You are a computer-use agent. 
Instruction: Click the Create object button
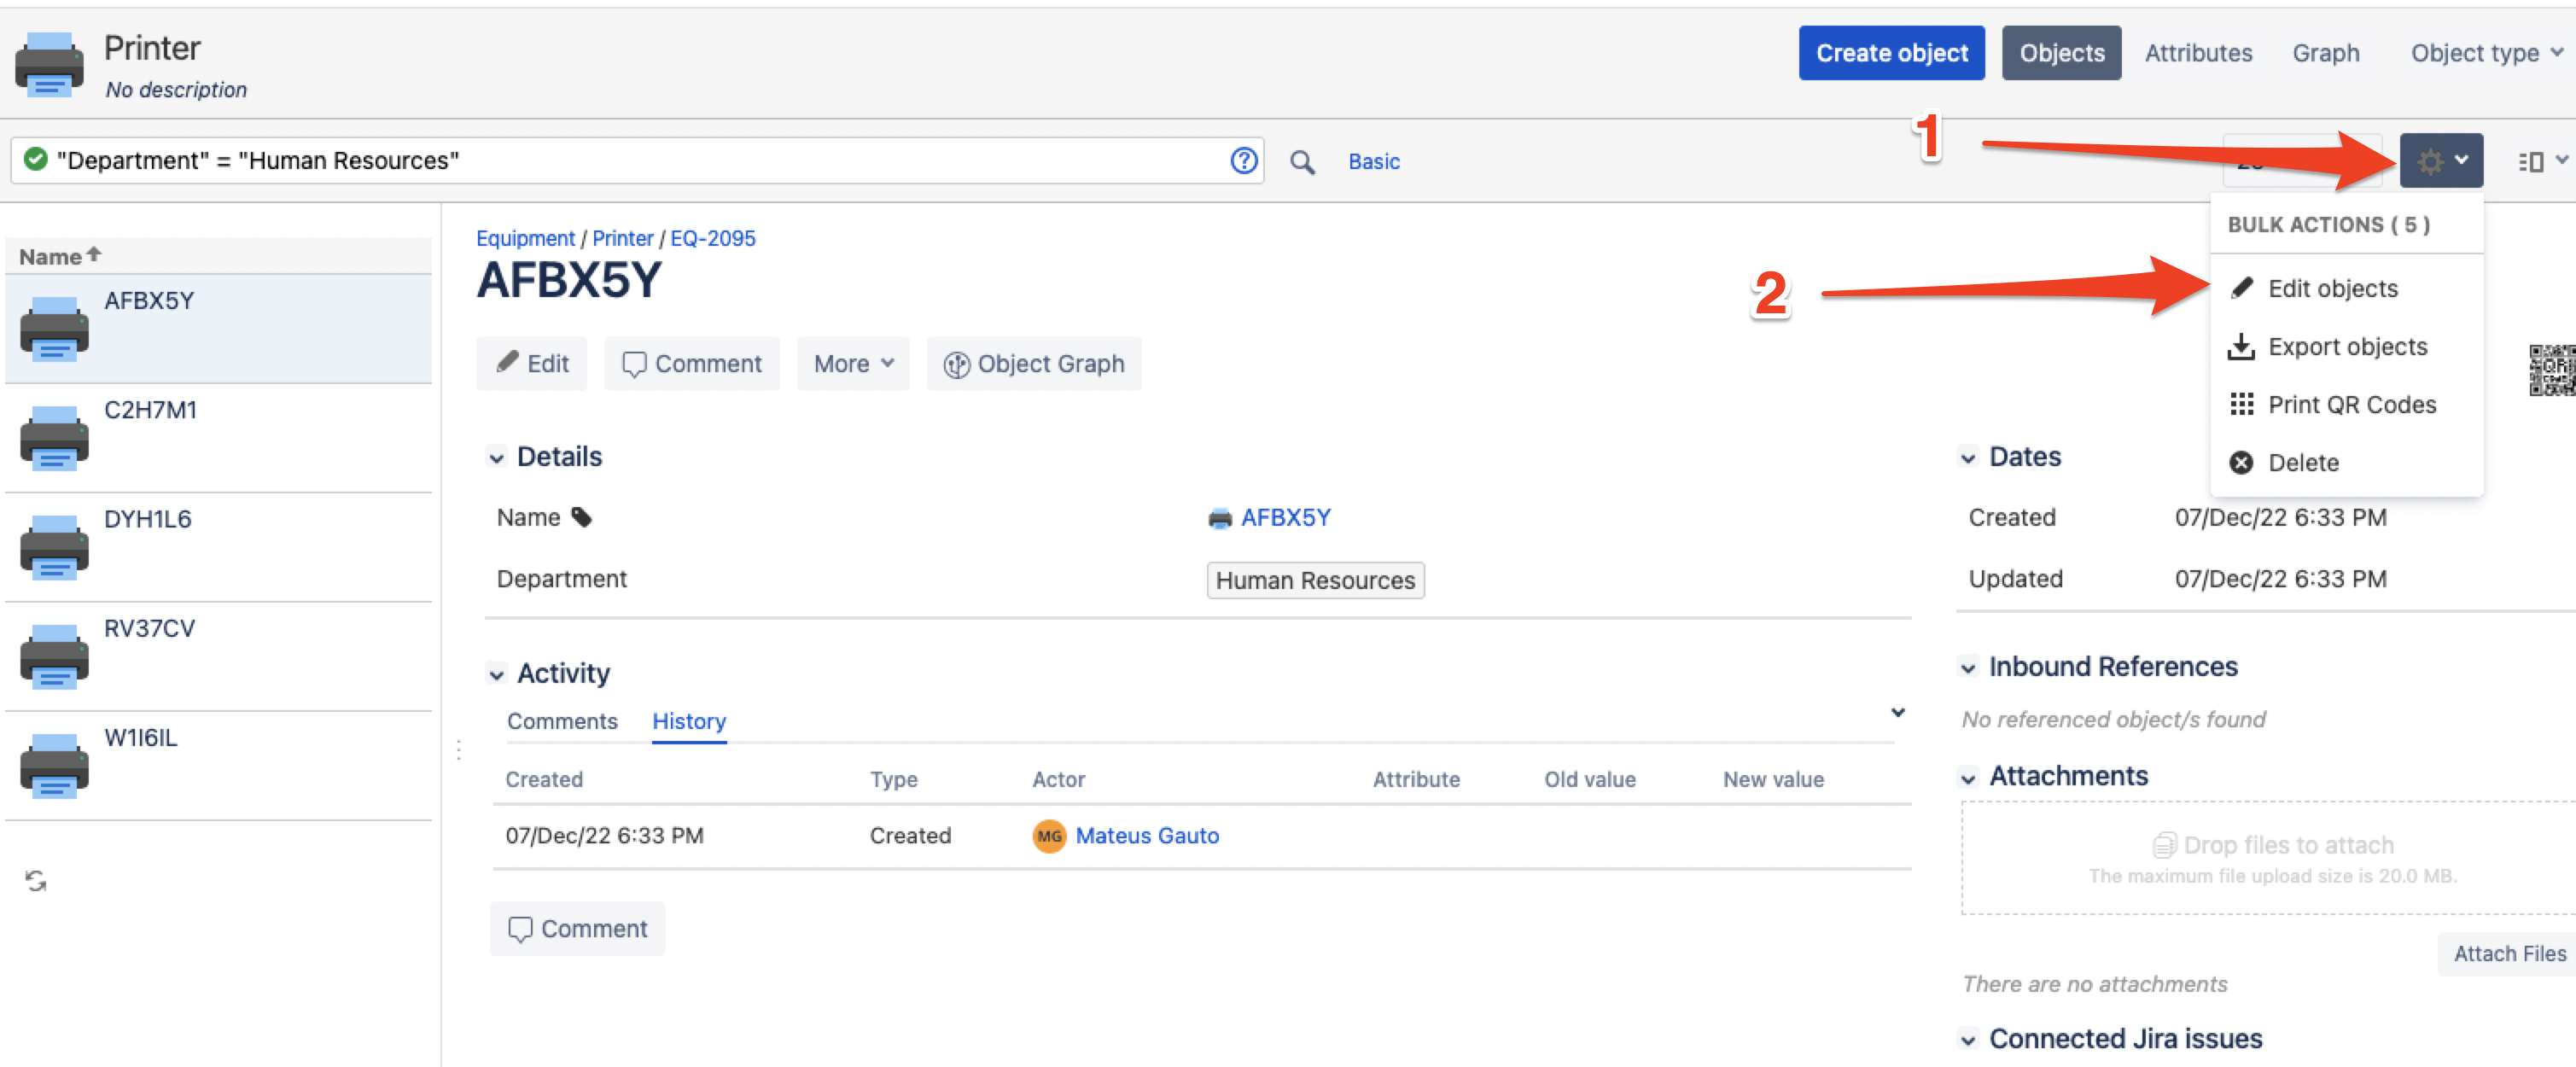[x=1890, y=53]
